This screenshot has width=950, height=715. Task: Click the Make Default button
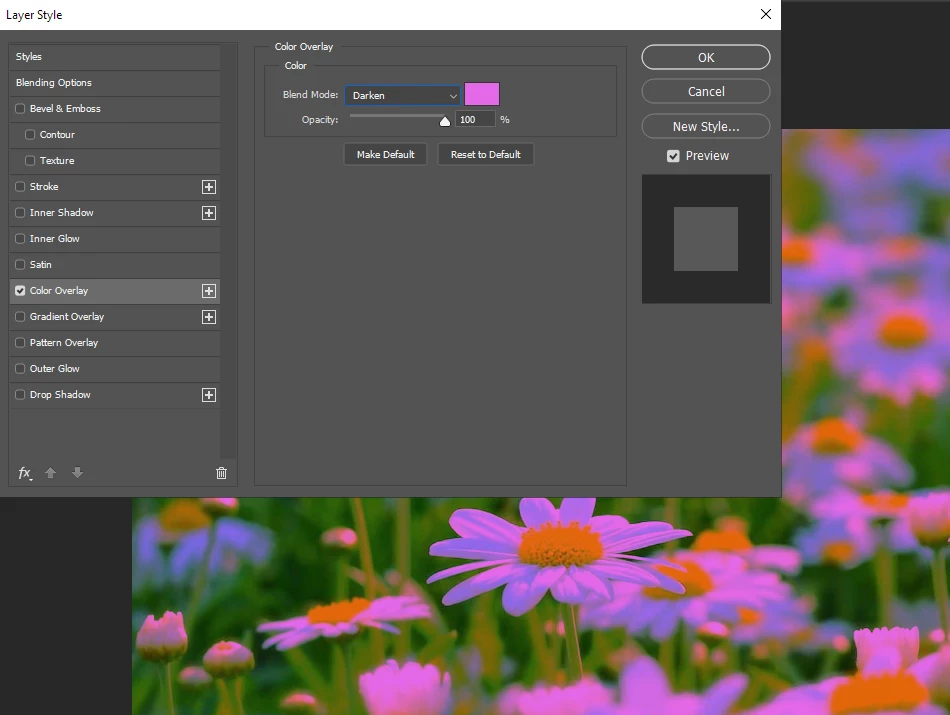pyautogui.click(x=385, y=155)
